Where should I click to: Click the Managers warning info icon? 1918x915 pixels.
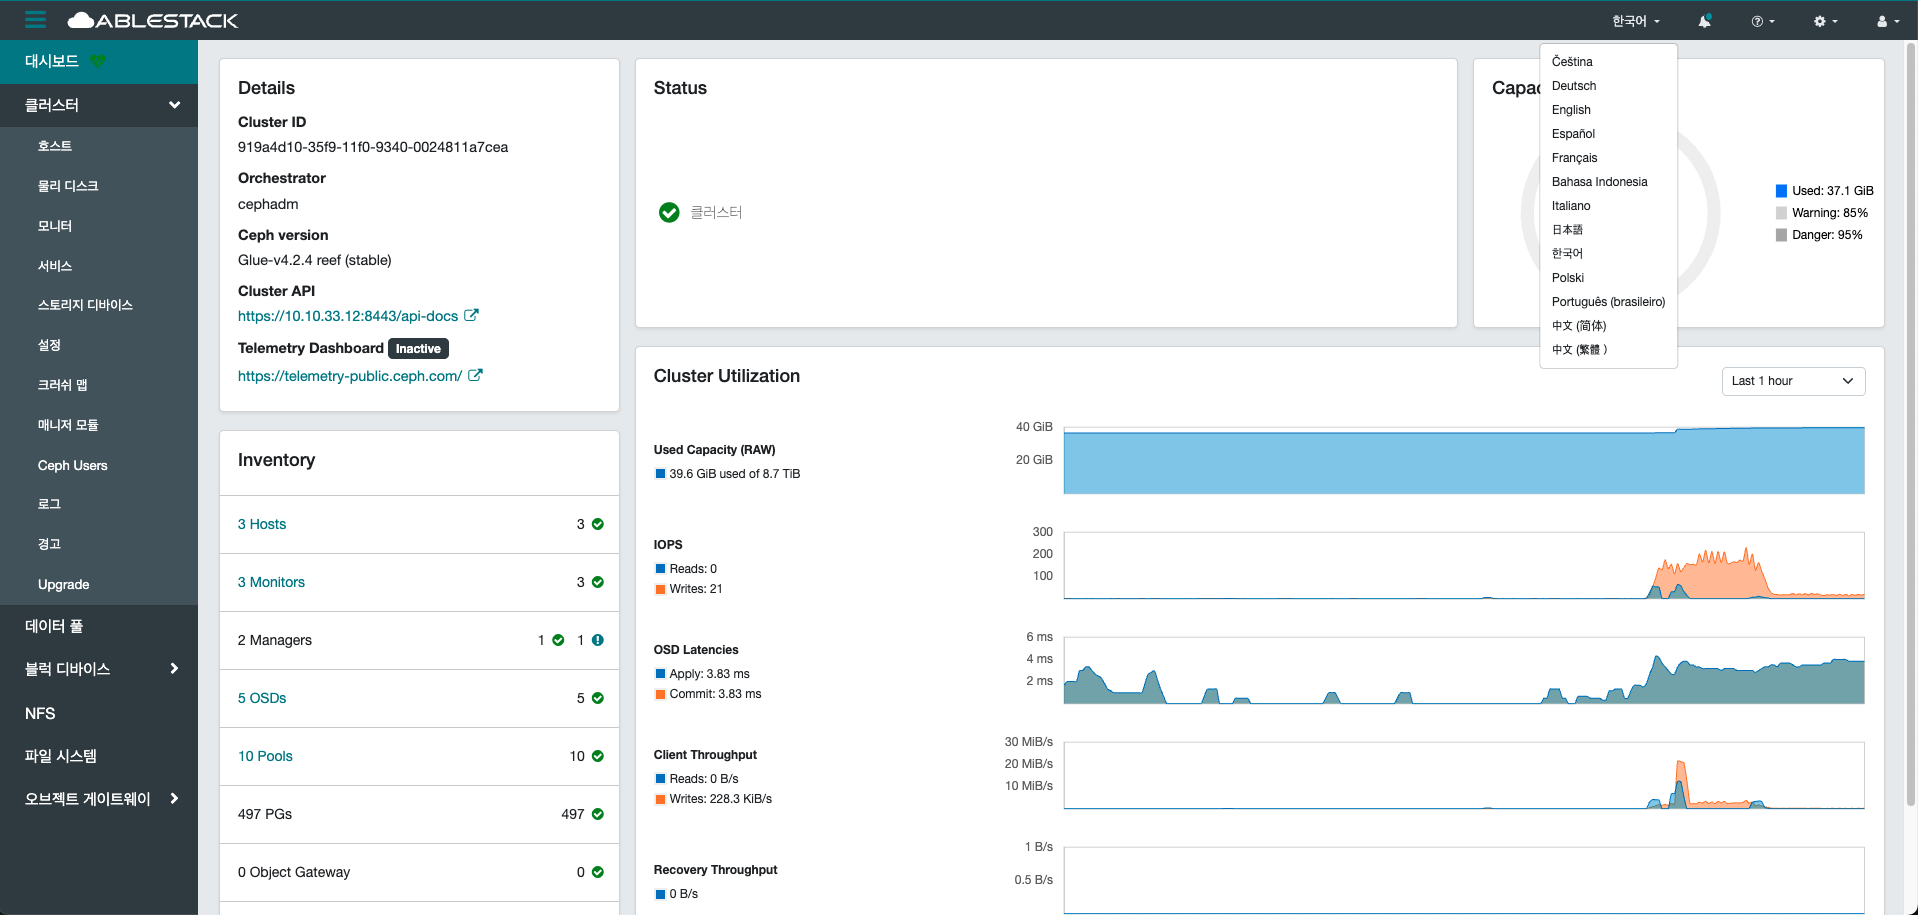tap(597, 640)
